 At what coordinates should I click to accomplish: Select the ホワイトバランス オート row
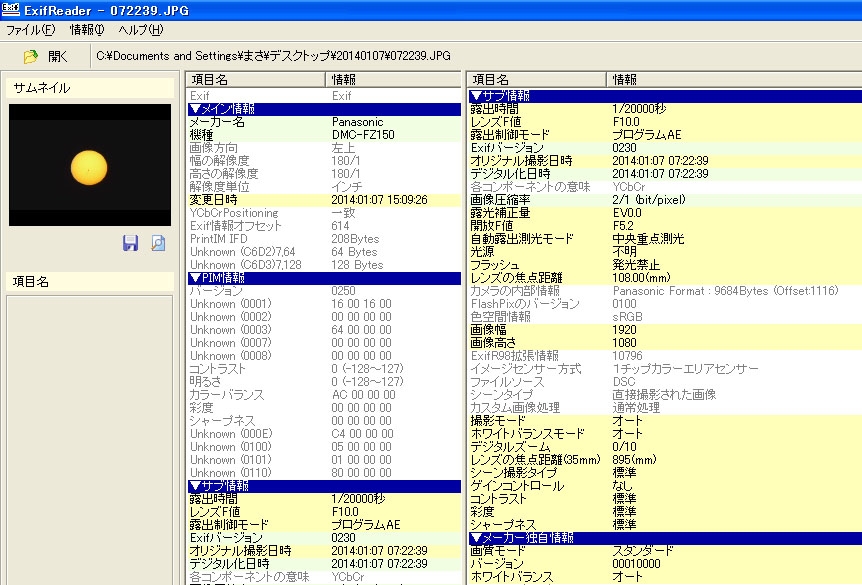[665, 577]
